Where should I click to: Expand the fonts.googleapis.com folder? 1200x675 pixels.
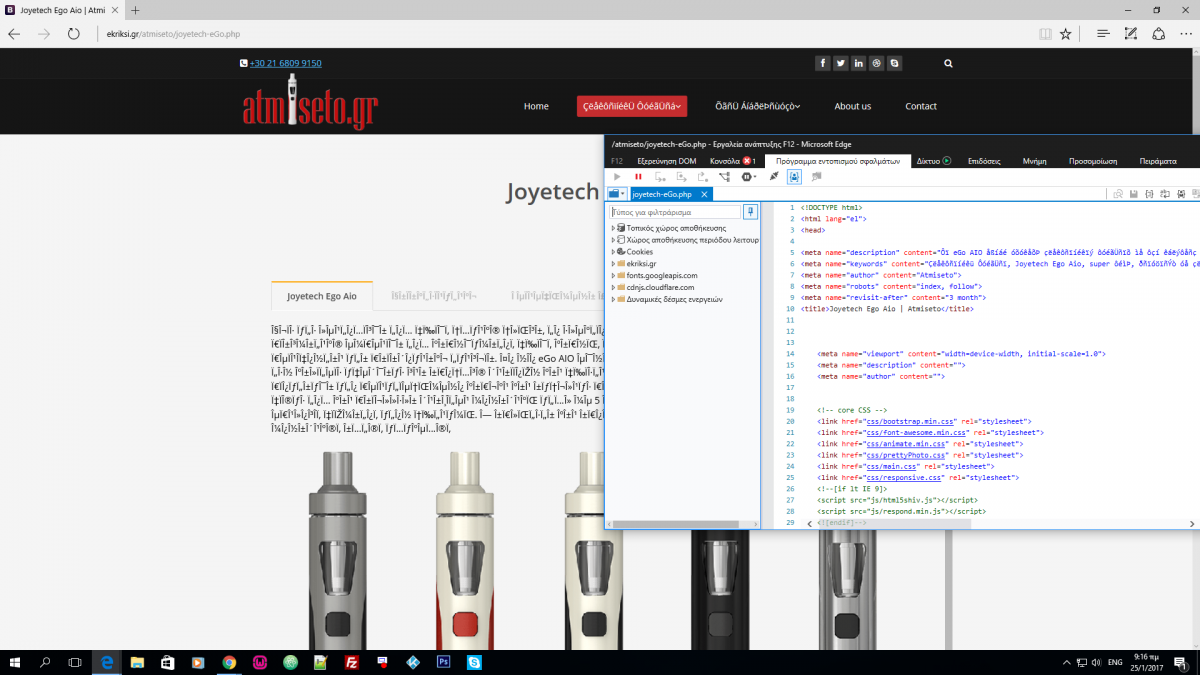[x=613, y=275]
